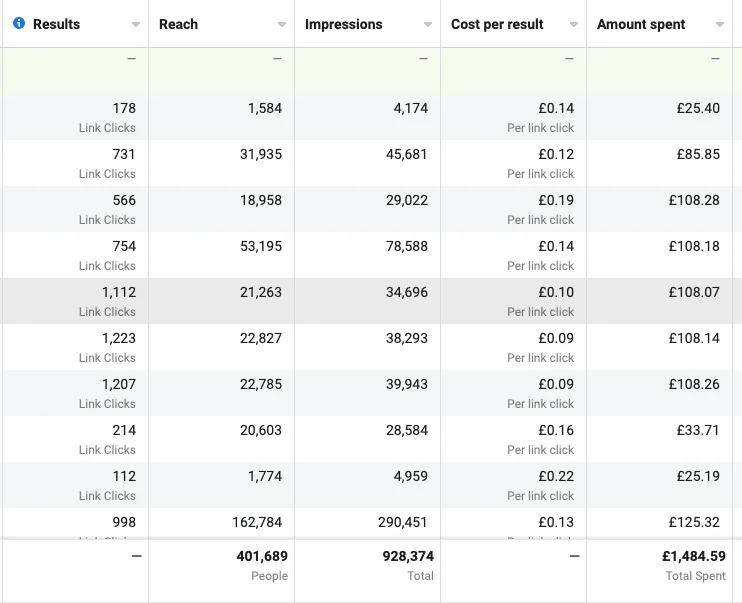742x603 pixels.
Task: Sort by Cost per result header
Action: [497, 24]
